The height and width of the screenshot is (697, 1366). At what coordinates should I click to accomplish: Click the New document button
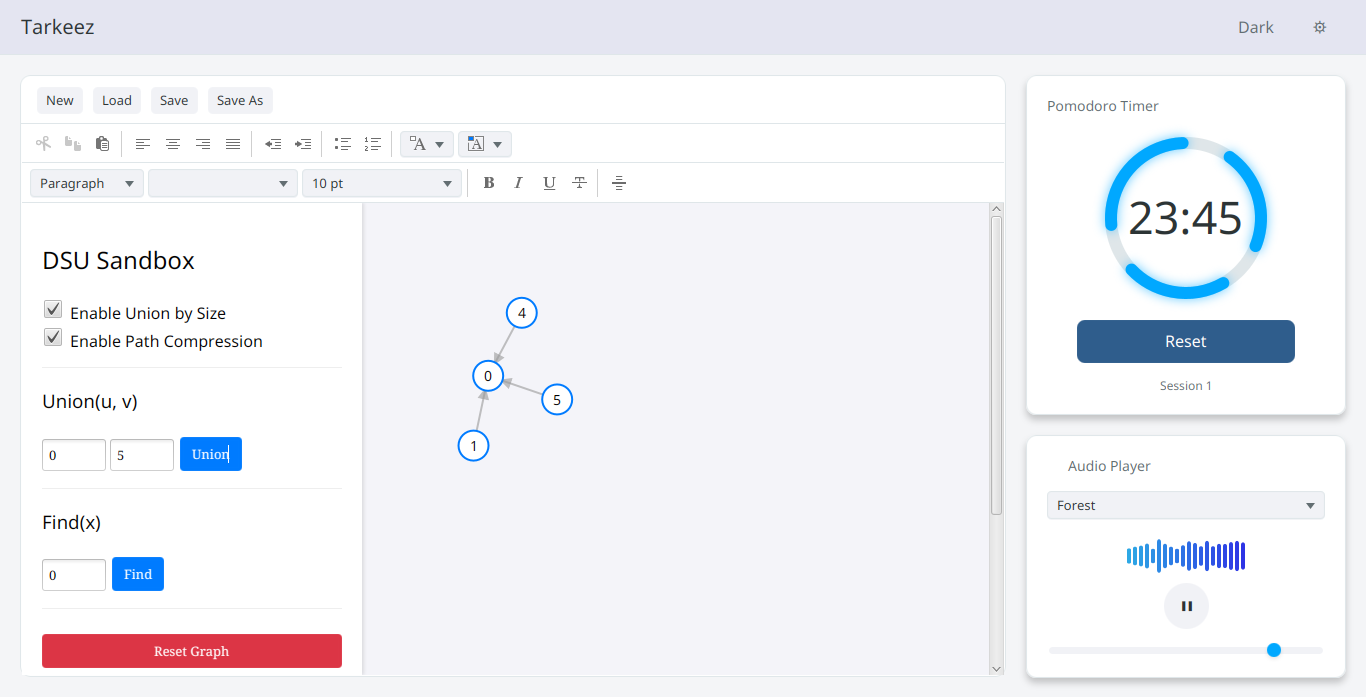[x=60, y=100]
